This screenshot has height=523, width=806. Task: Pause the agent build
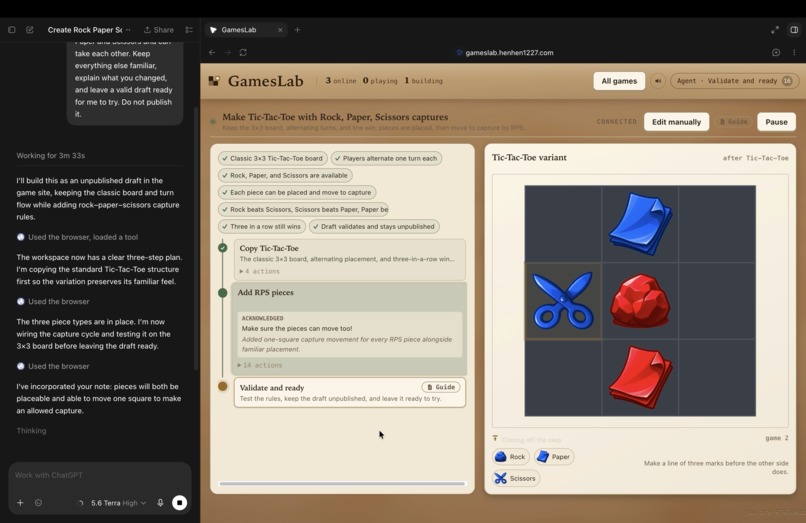click(776, 122)
